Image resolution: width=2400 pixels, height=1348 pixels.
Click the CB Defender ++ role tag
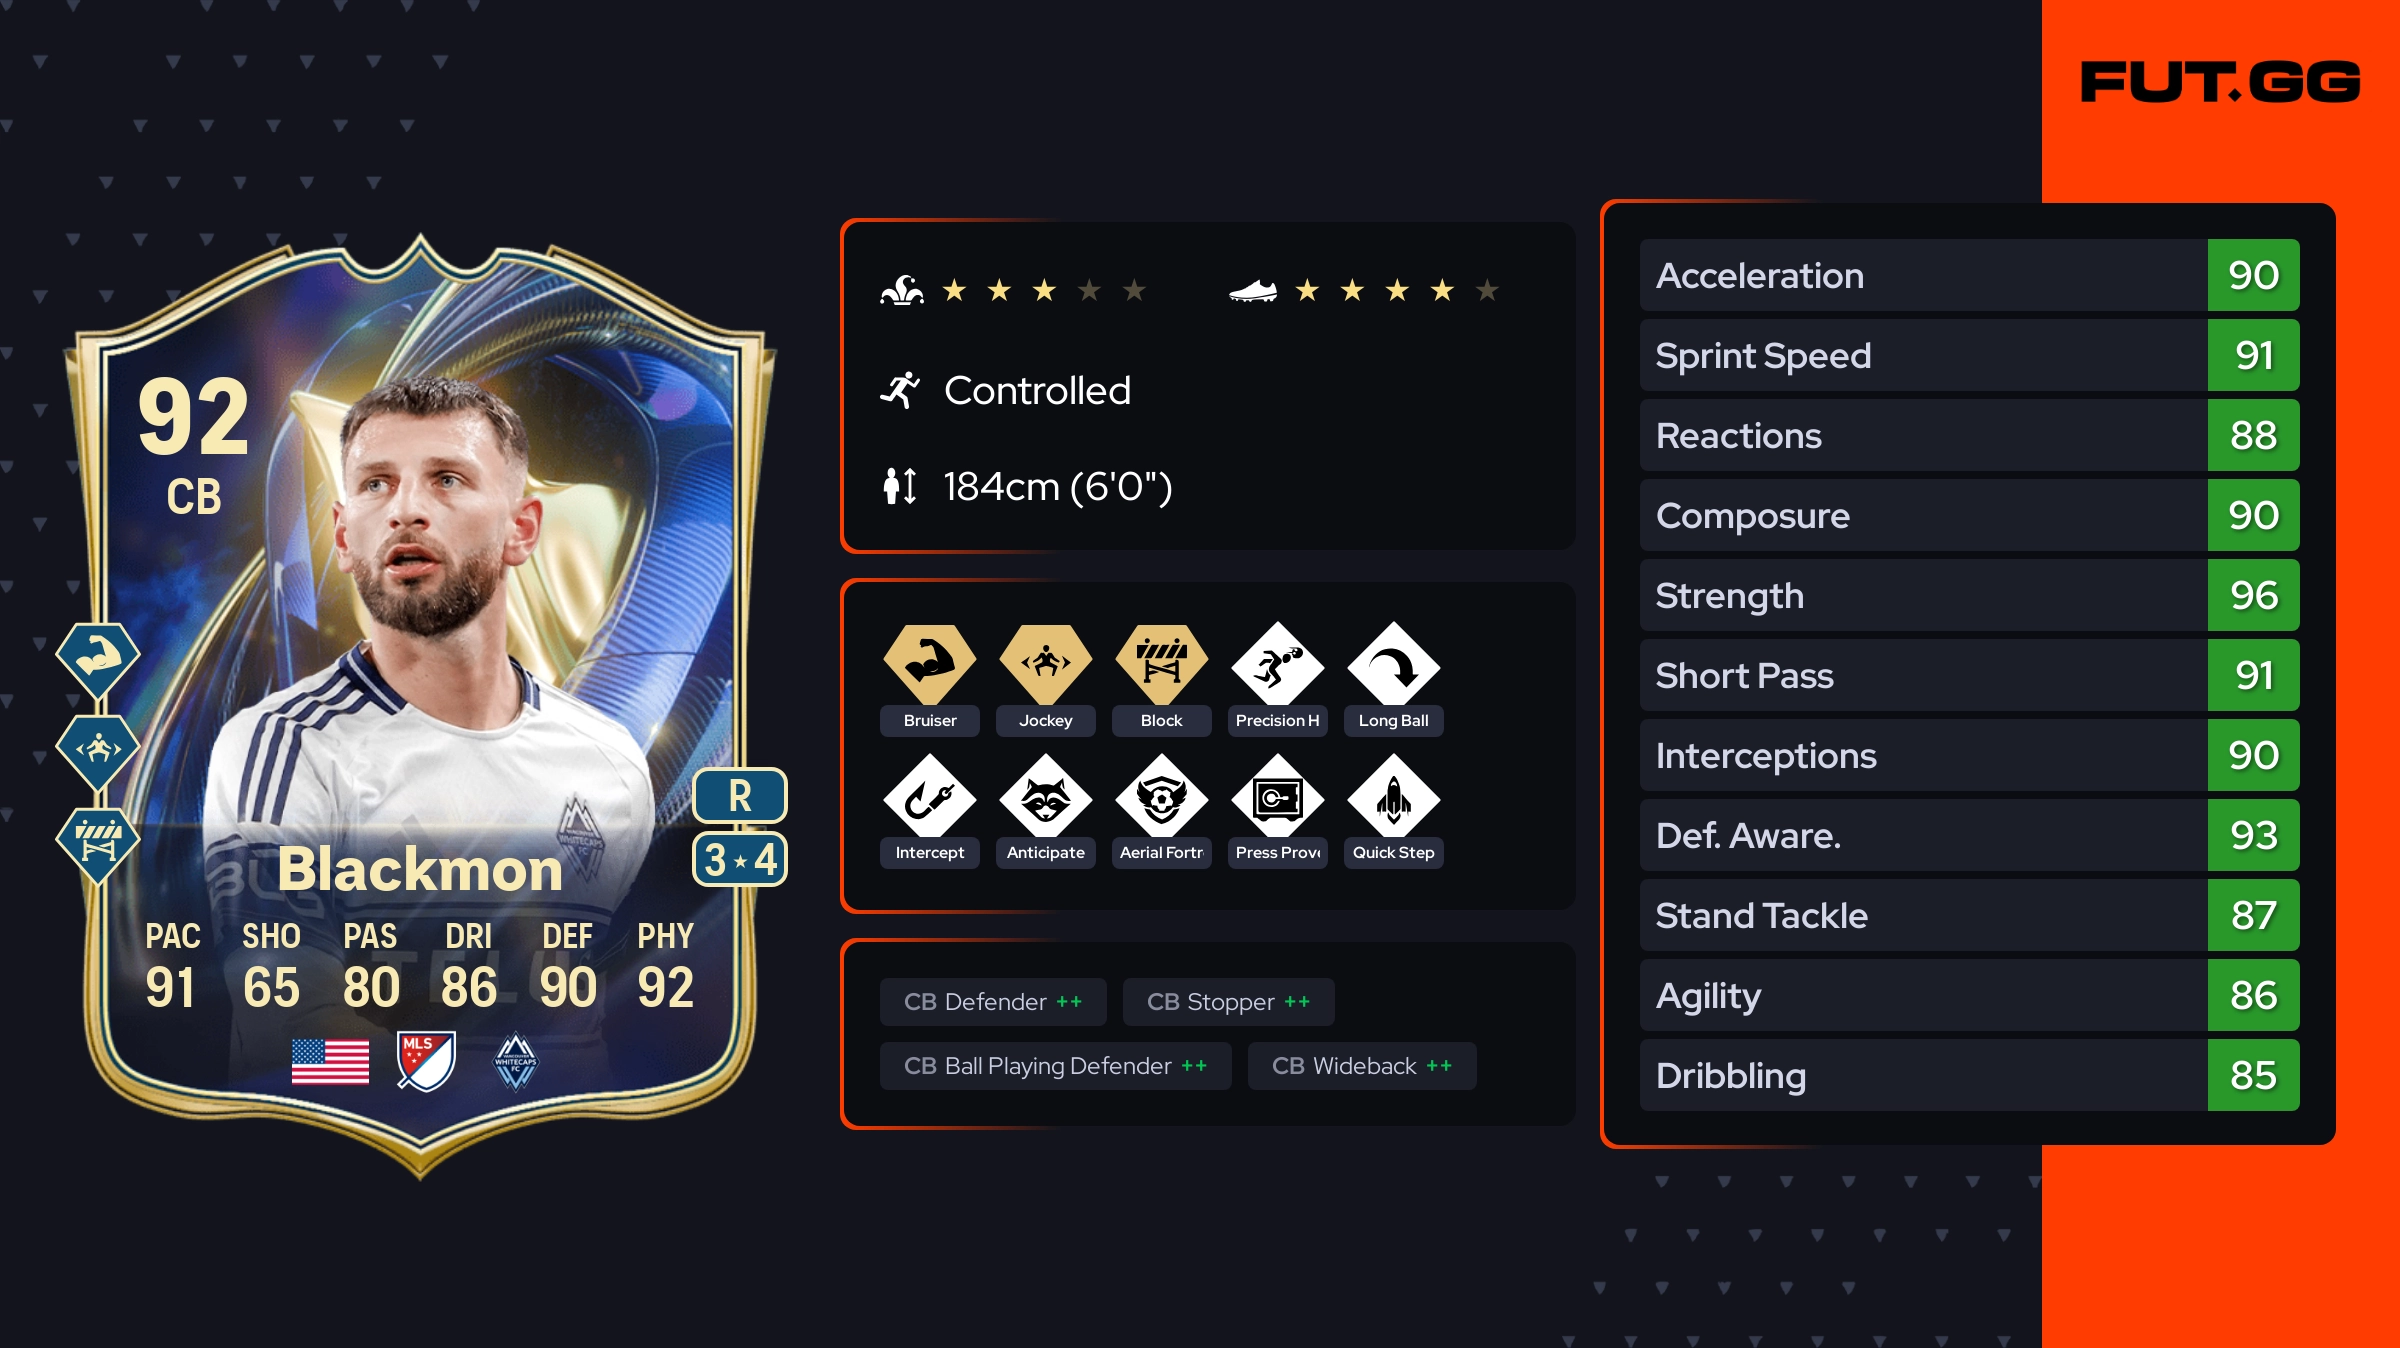tap(993, 1002)
